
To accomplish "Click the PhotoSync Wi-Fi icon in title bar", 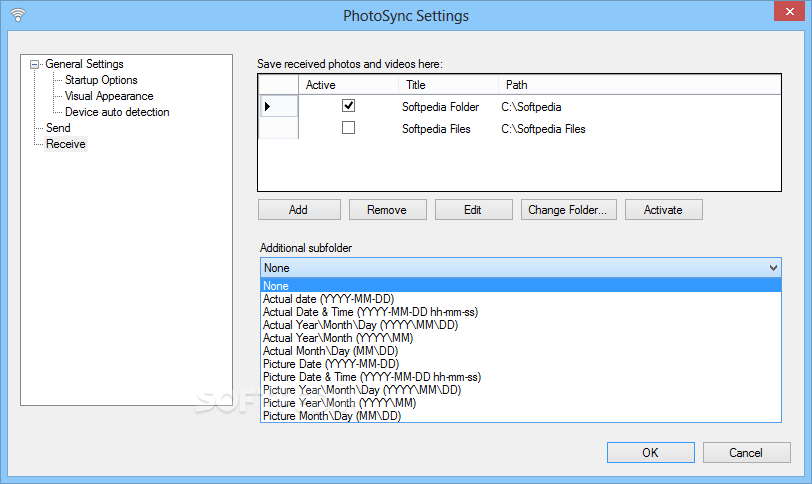I will [18, 15].
